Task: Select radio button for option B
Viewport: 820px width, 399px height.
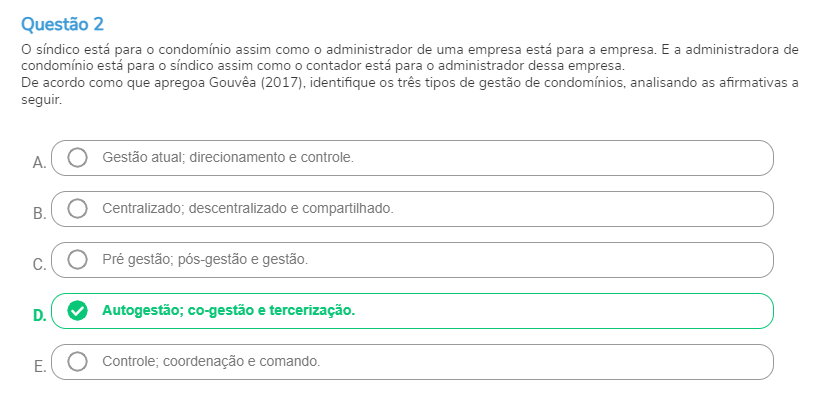Action: pyautogui.click(x=77, y=209)
